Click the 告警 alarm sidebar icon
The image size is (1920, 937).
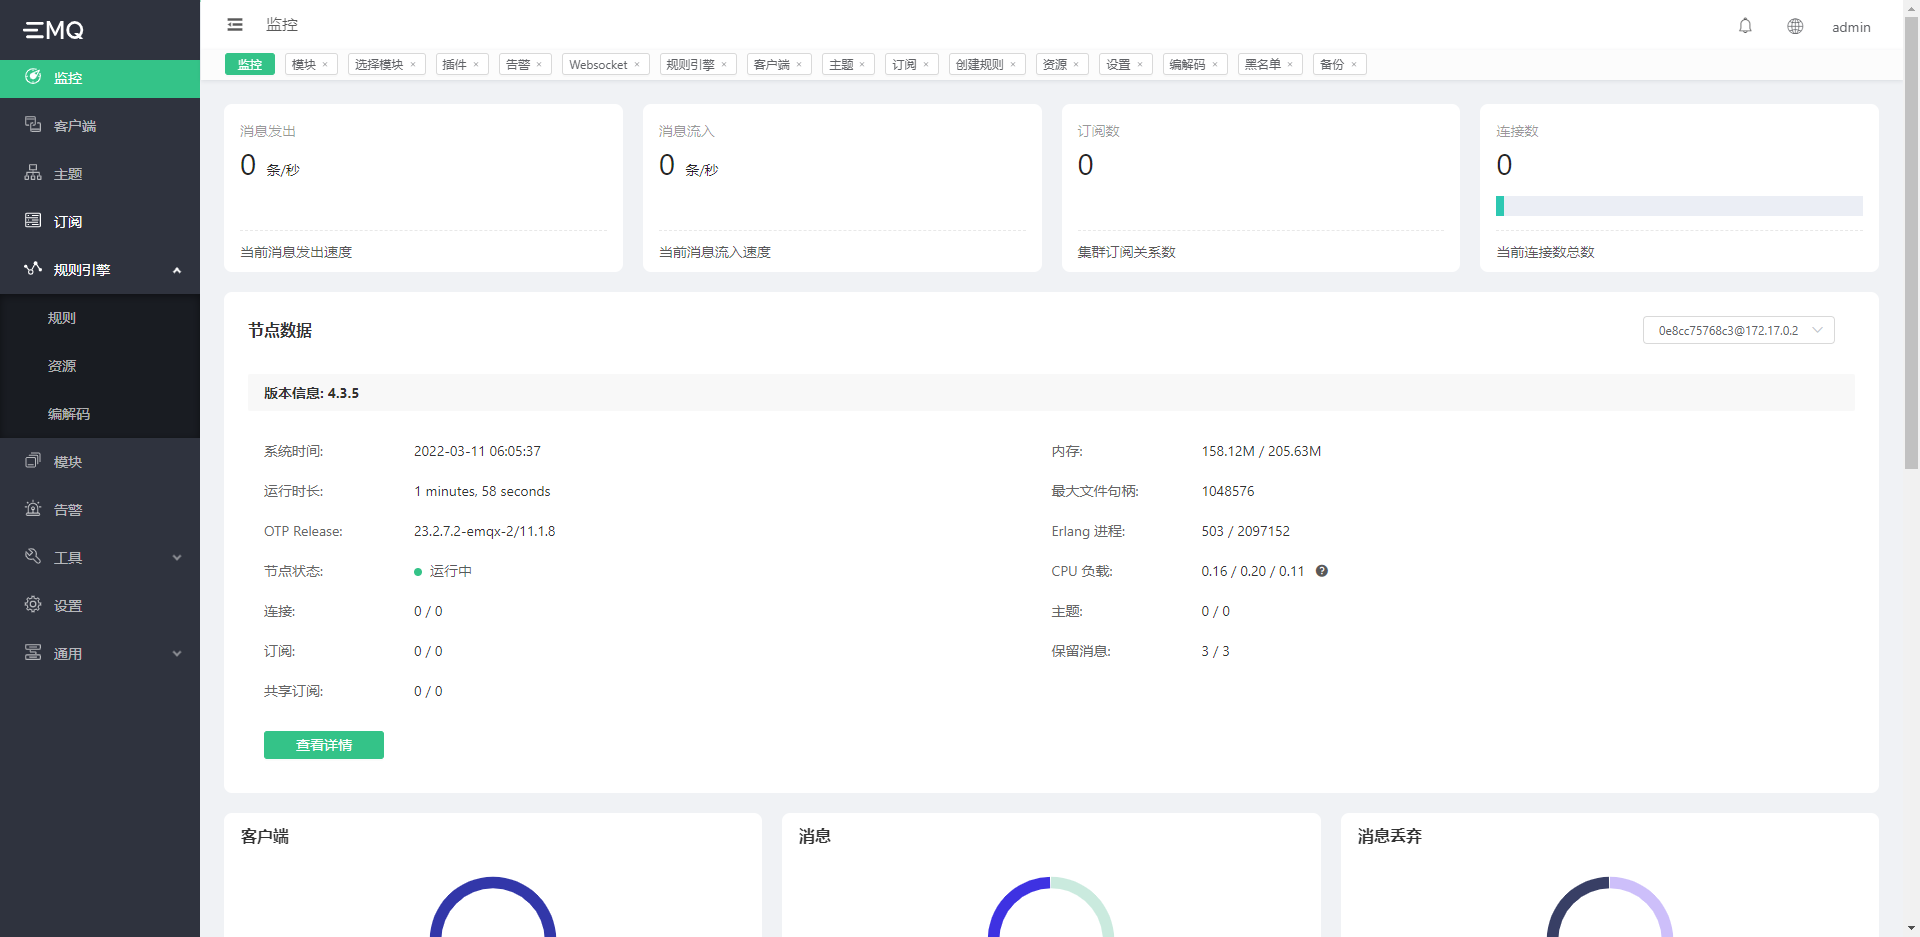(33, 509)
